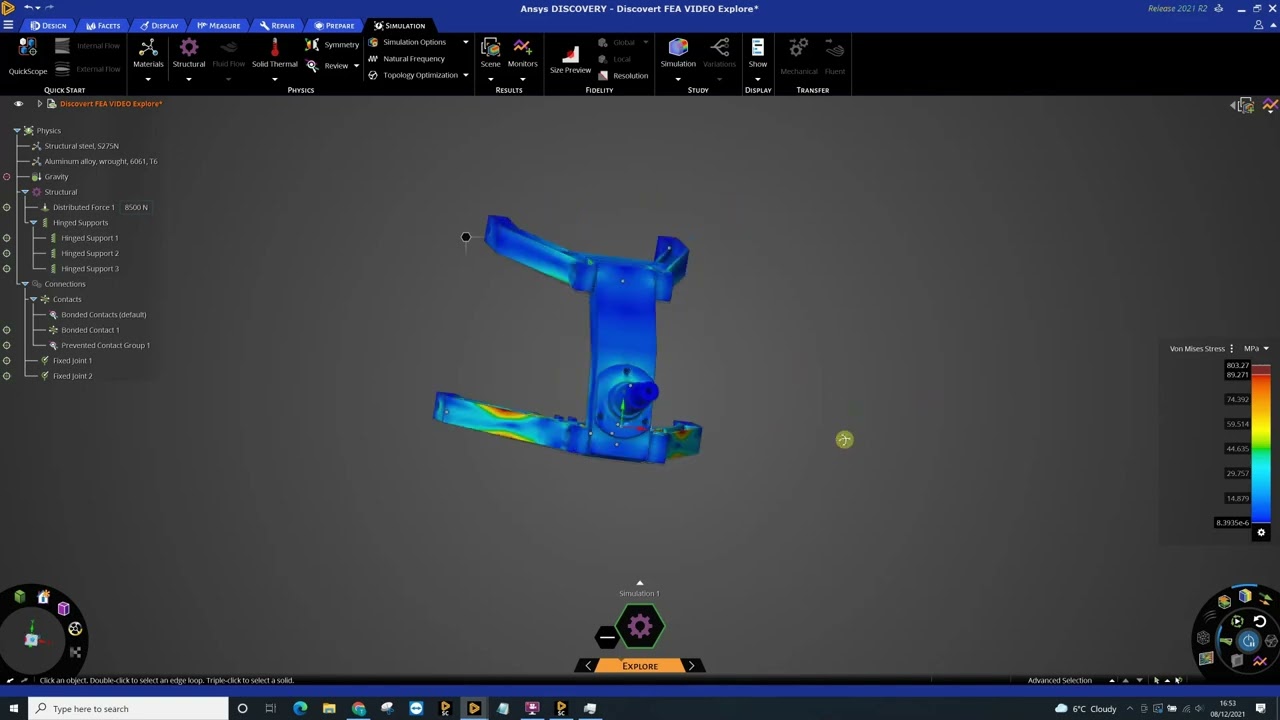Switch to the Prepare tab
This screenshot has height=720, width=1280.
point(334,25)
